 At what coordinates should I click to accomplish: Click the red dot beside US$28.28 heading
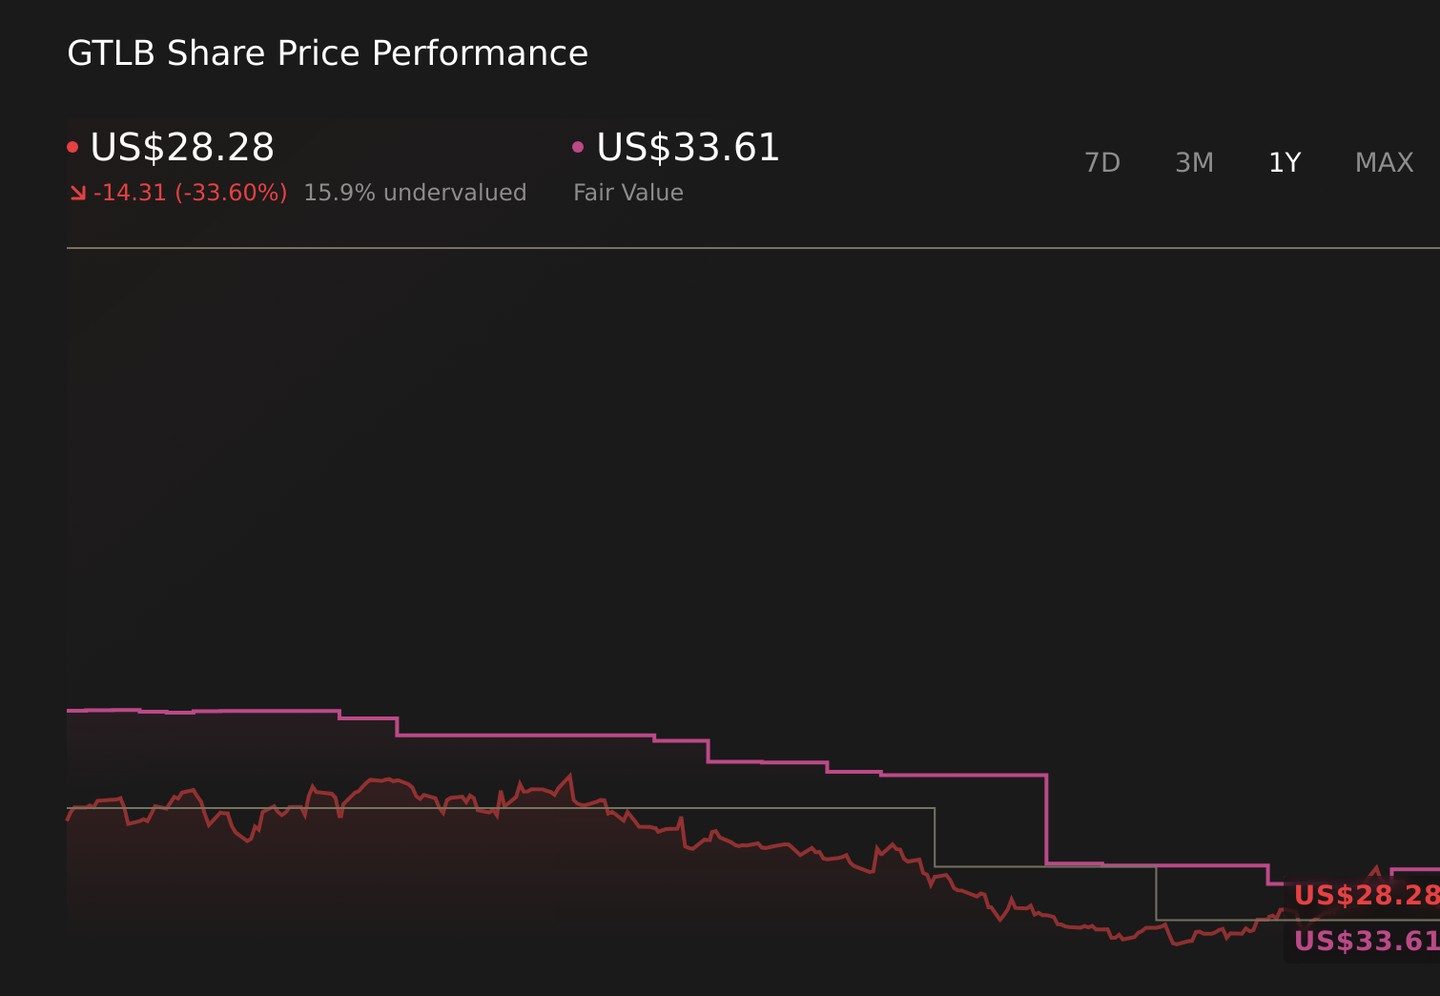pyautogui.click(x=72, y=148)
